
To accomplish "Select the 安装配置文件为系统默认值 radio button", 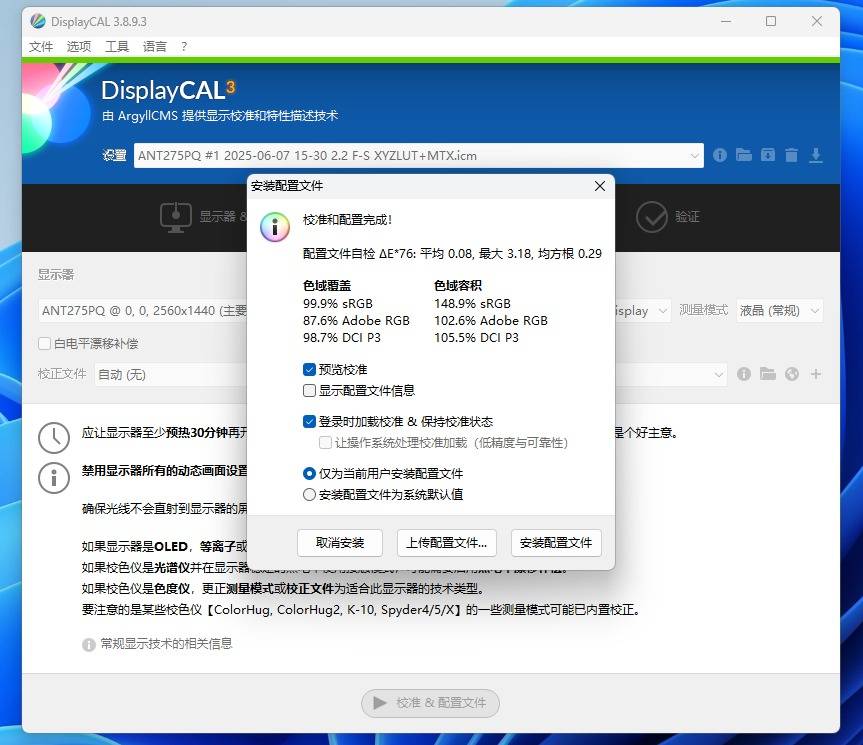I will pyautogui.click(x=310, y=495).
